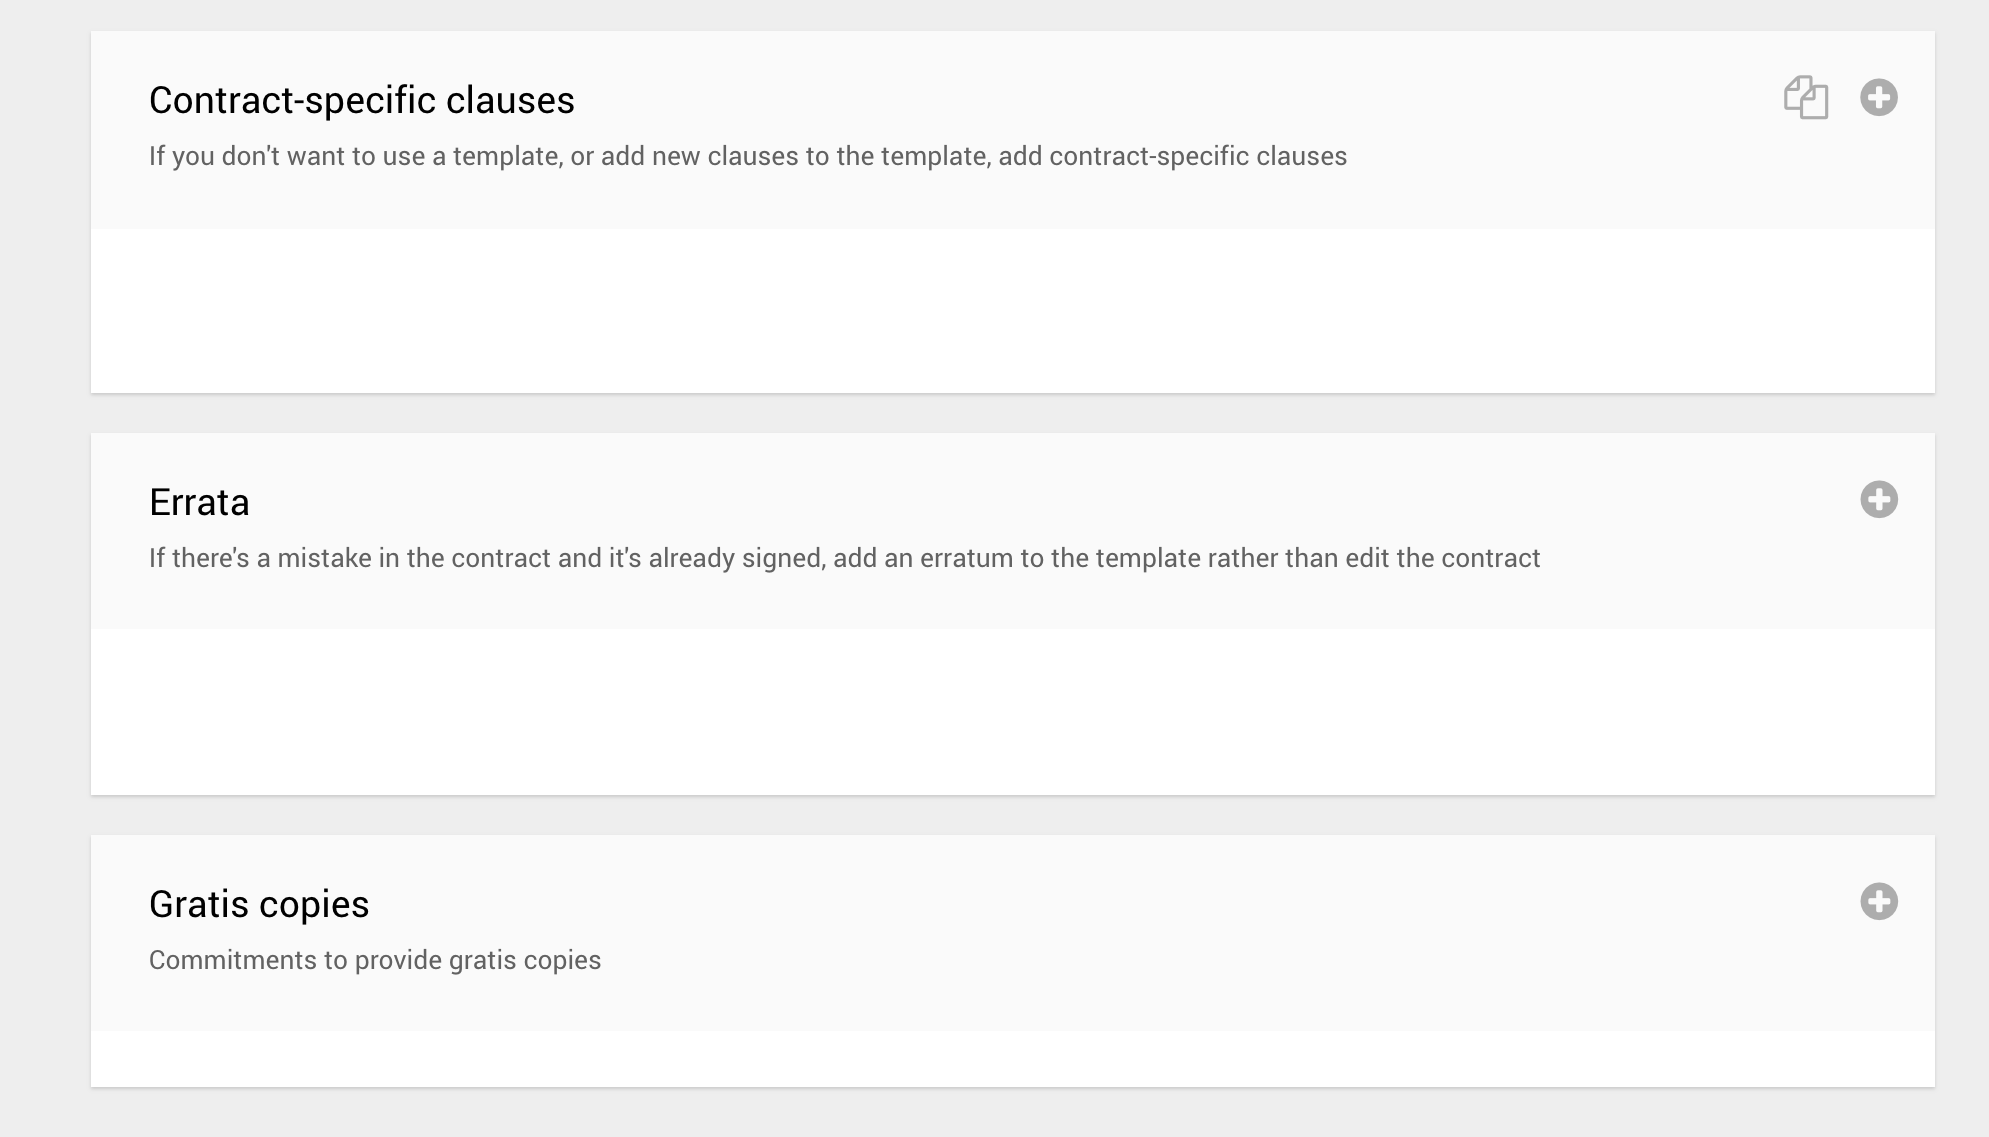Select the "Gratis copies" section heading
This screenshot has height=1137, width=1989.
point(259,905)
